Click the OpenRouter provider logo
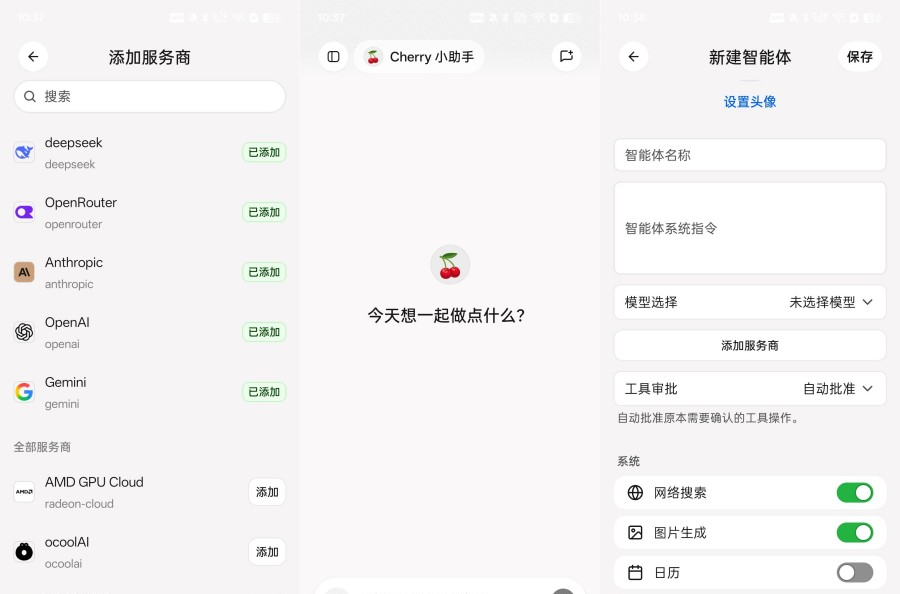The width and height of the screenshot is (900, 594). pos(24,212)
